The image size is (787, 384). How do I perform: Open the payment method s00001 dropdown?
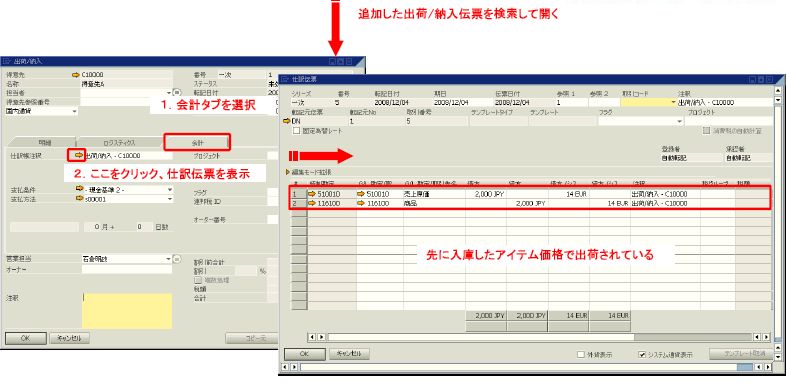tap(170, 199)
